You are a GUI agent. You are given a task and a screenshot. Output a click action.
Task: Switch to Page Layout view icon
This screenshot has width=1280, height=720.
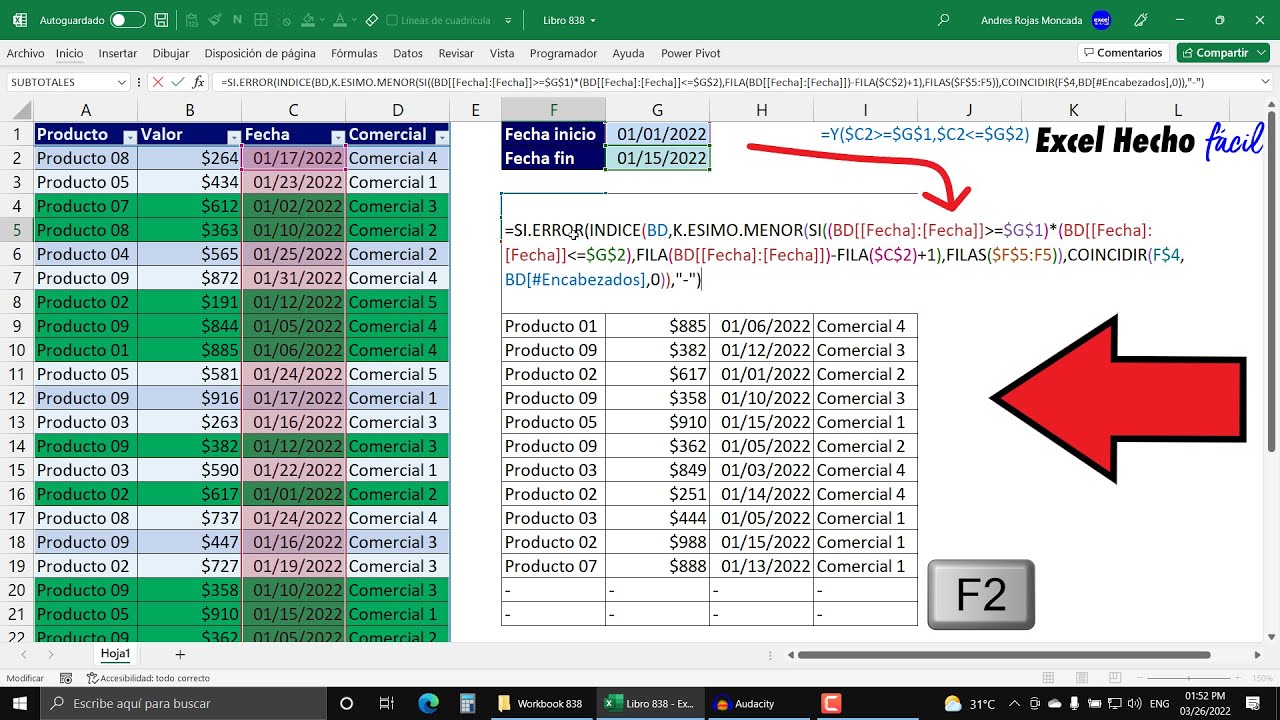click(1082, 677)
